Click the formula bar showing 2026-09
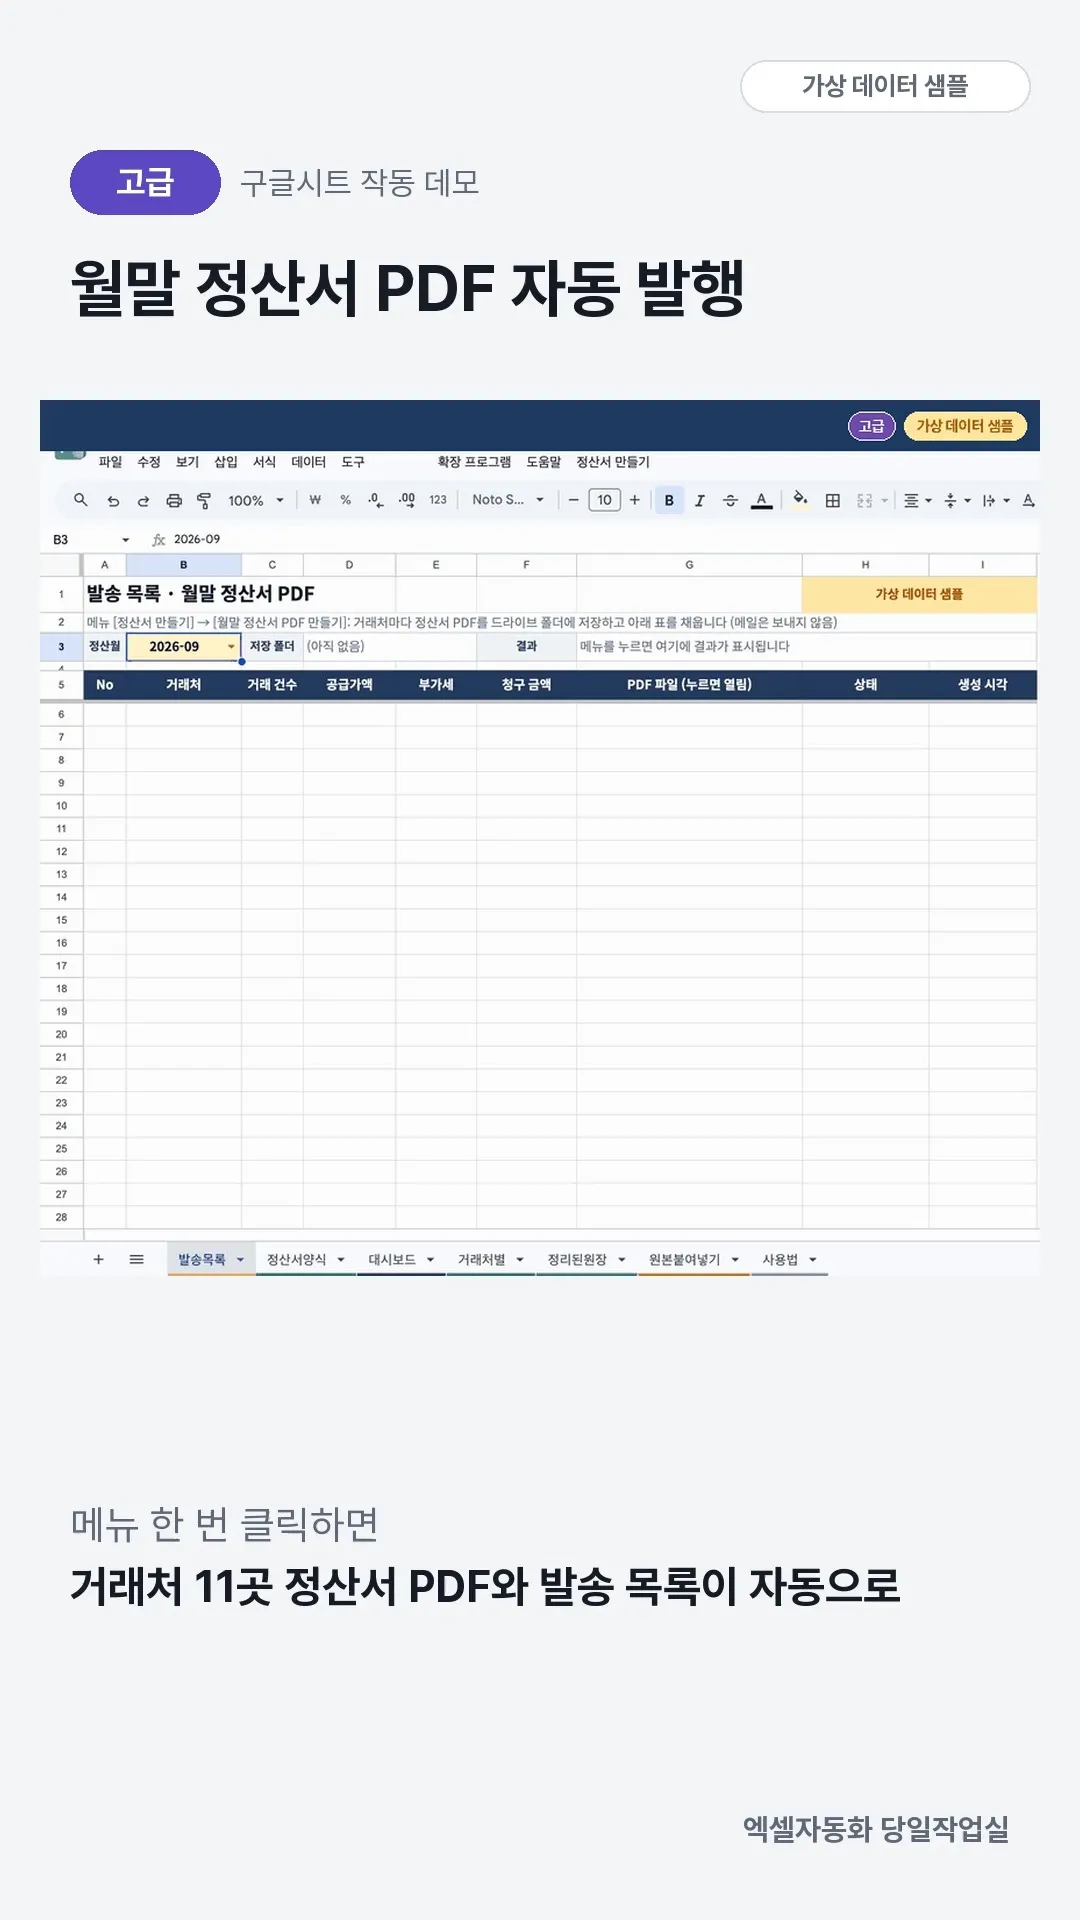The height and width of the screenshot is (1920, 1080). [x=197, y=539]
